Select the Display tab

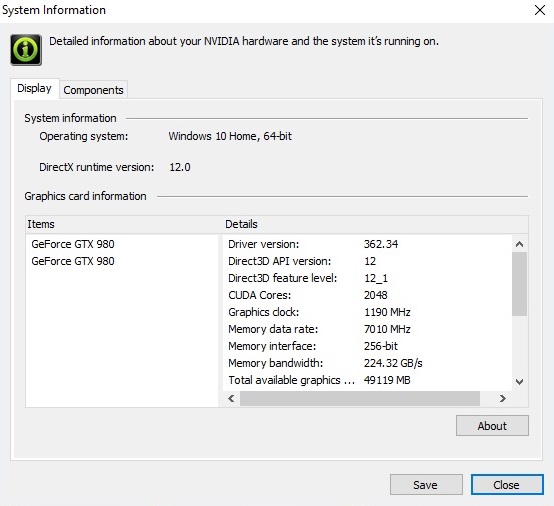coord(34,88)
